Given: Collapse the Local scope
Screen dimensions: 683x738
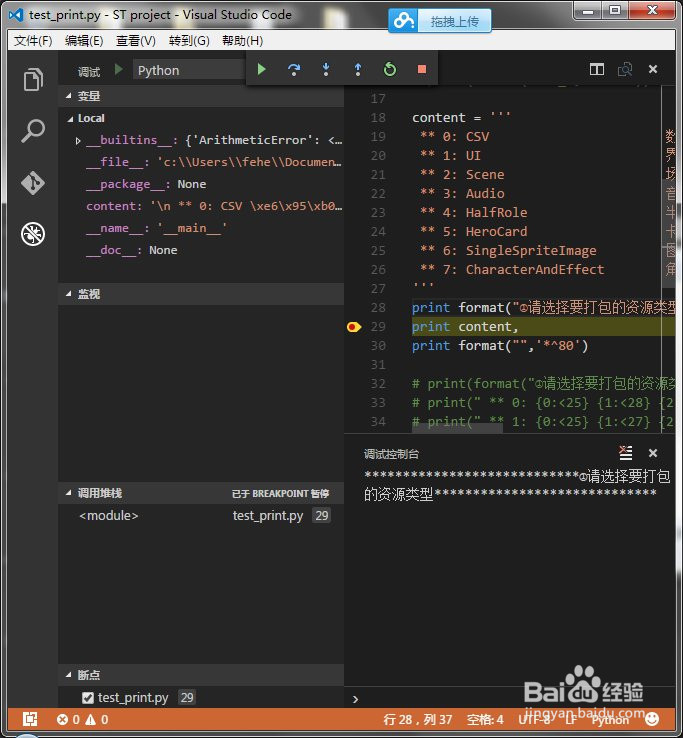Looking at the screenshot, I should 71,119.
